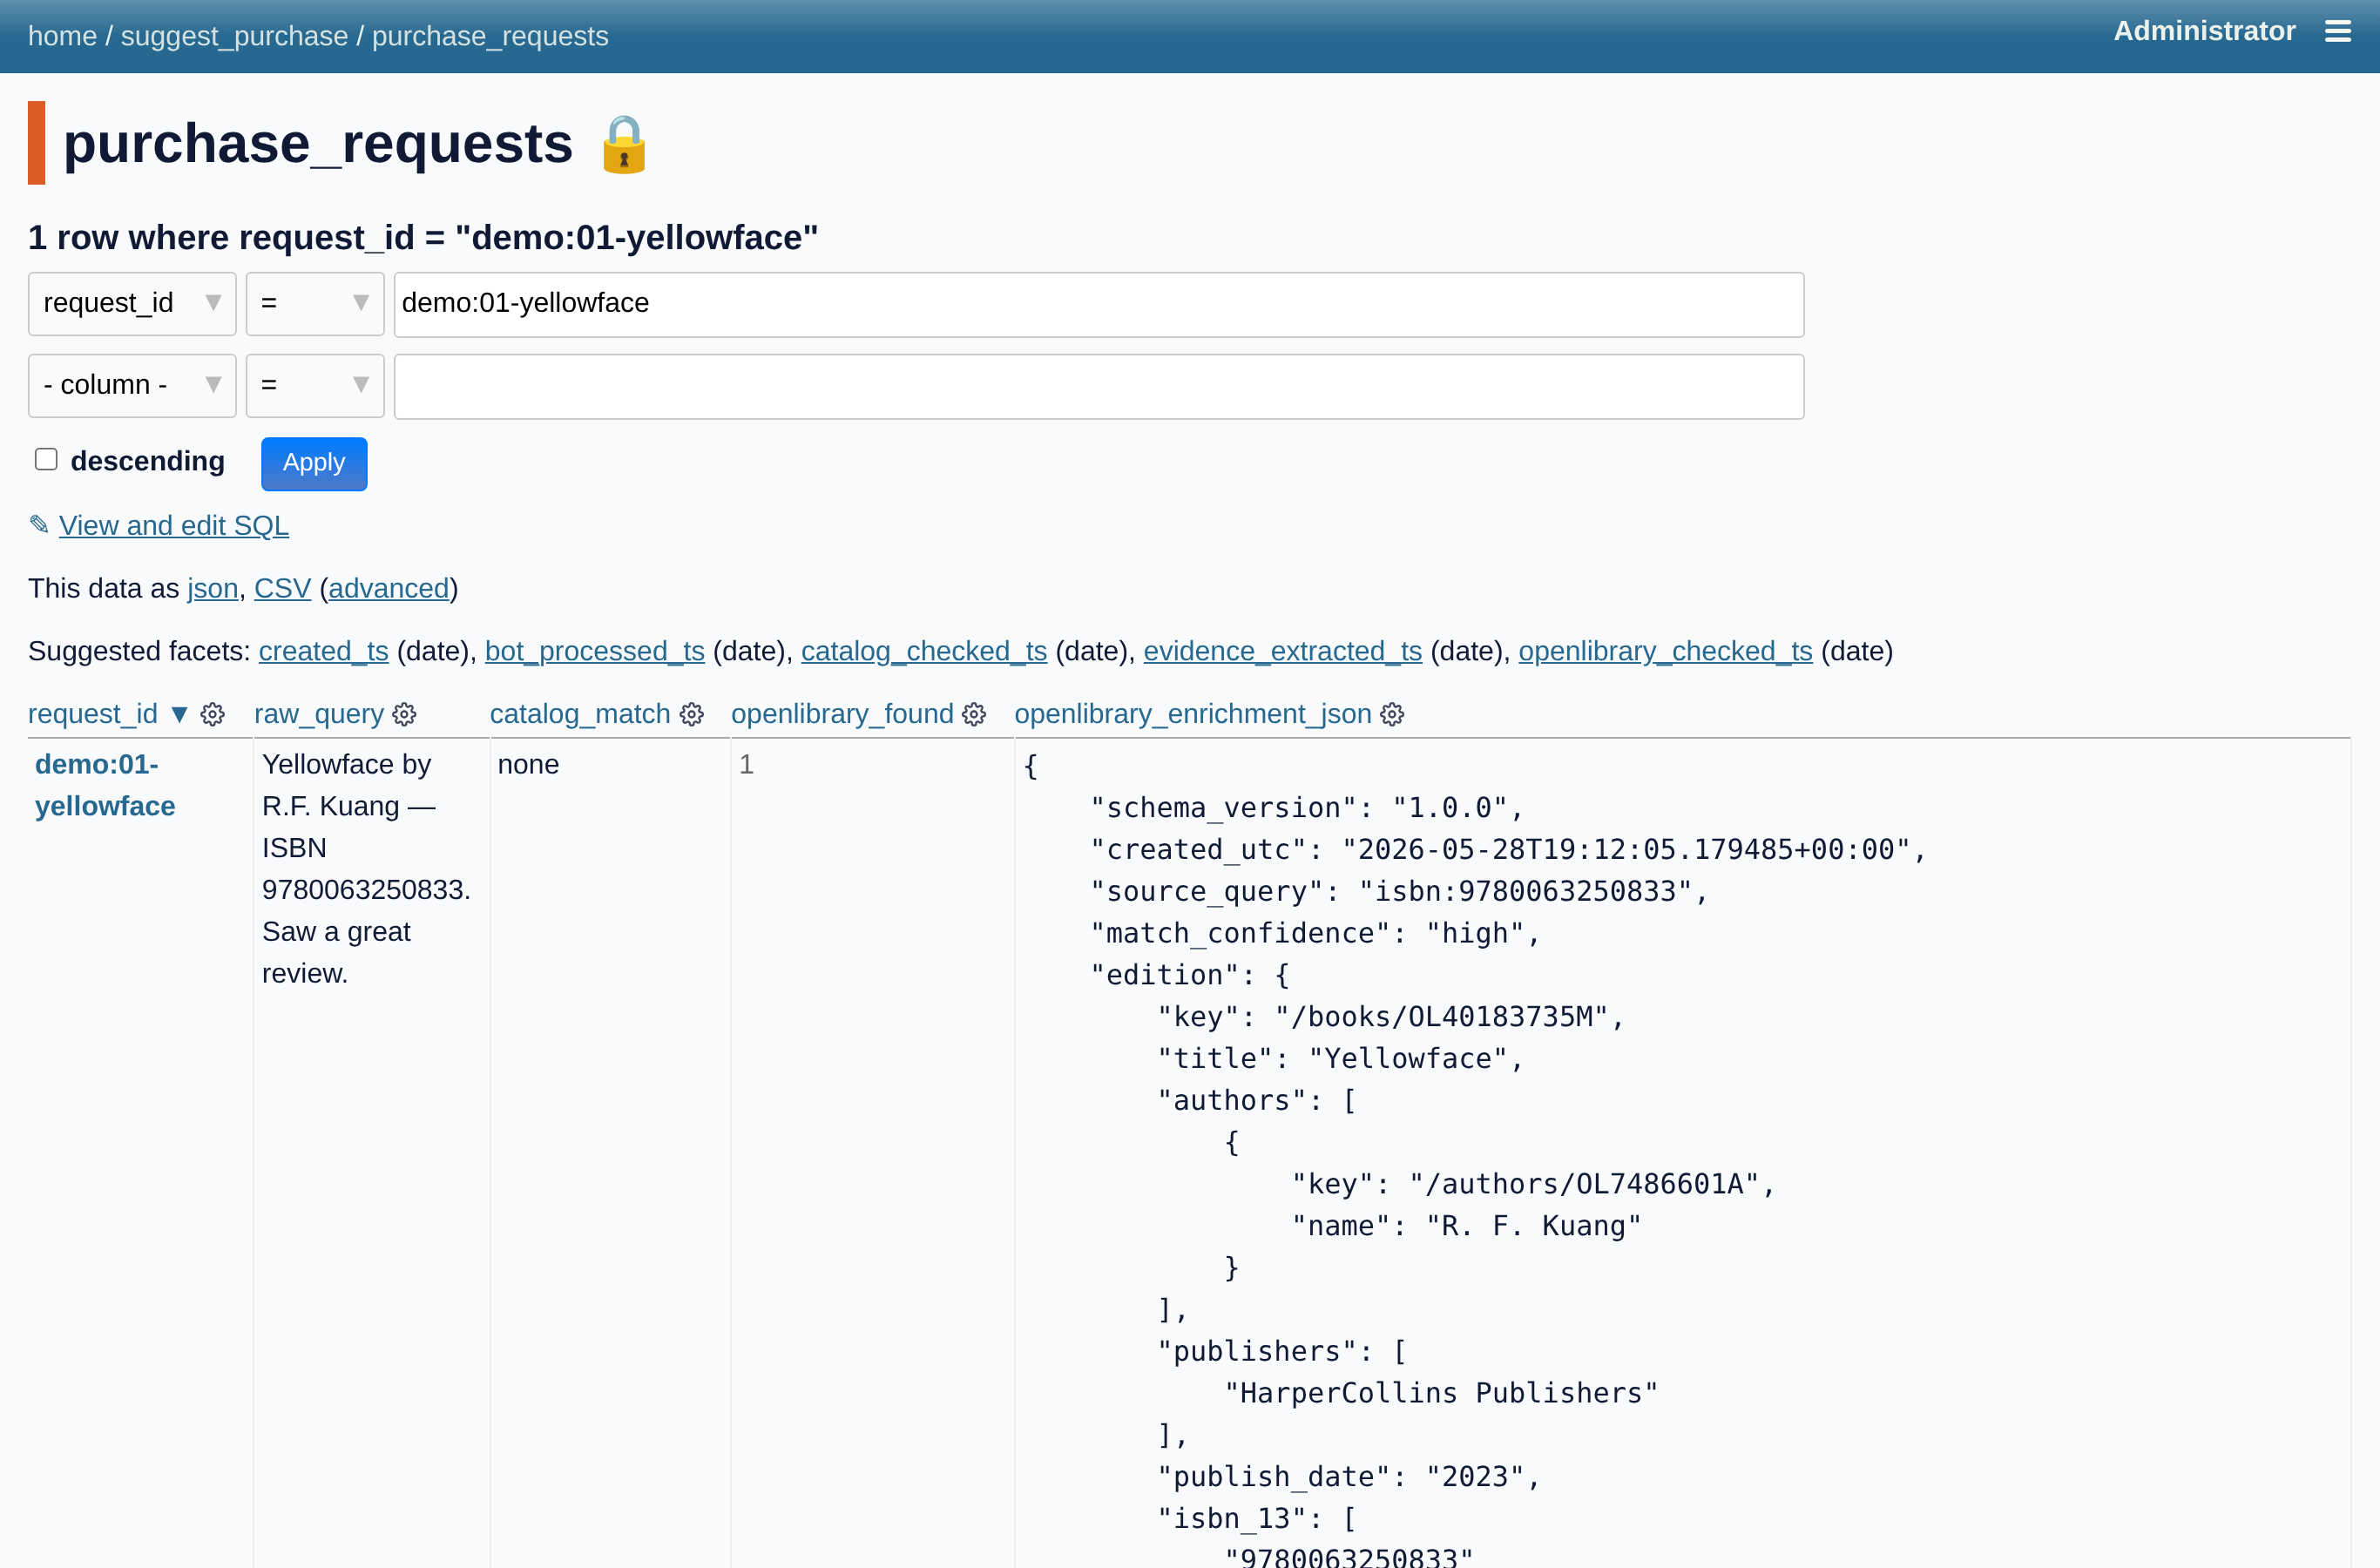
Task: Open openlibrary_enrichment_json column gear options
Action: [1392, 714]
